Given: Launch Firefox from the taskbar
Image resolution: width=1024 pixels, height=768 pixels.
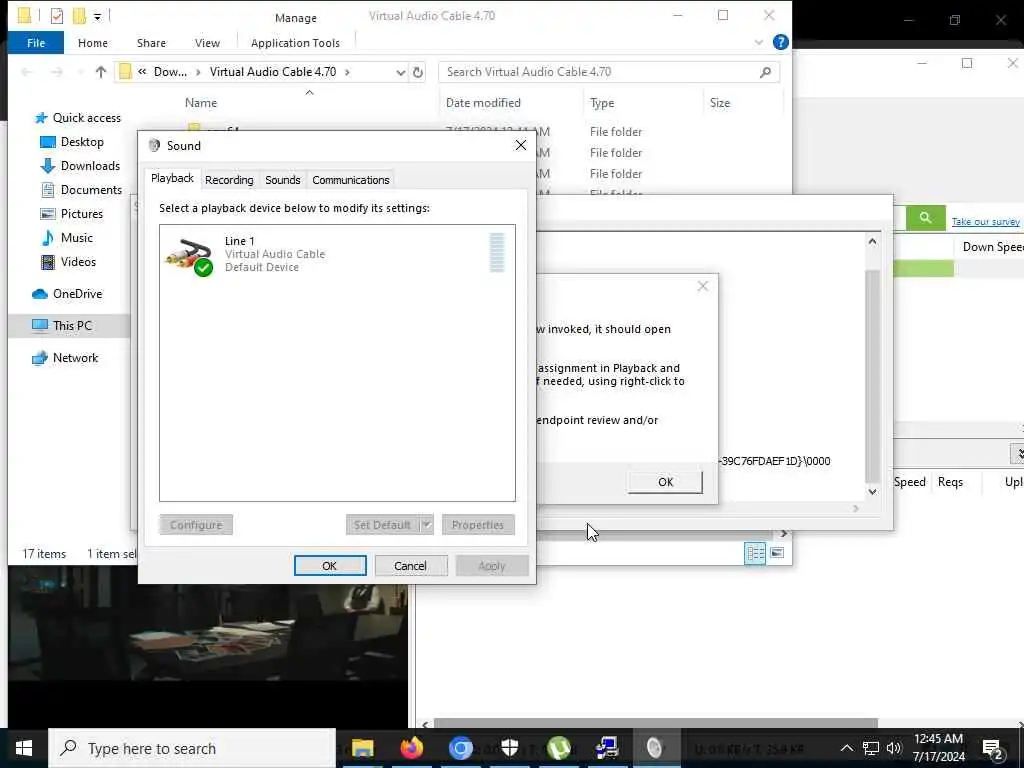Looking at the screenshot, I should click(411, 748).
